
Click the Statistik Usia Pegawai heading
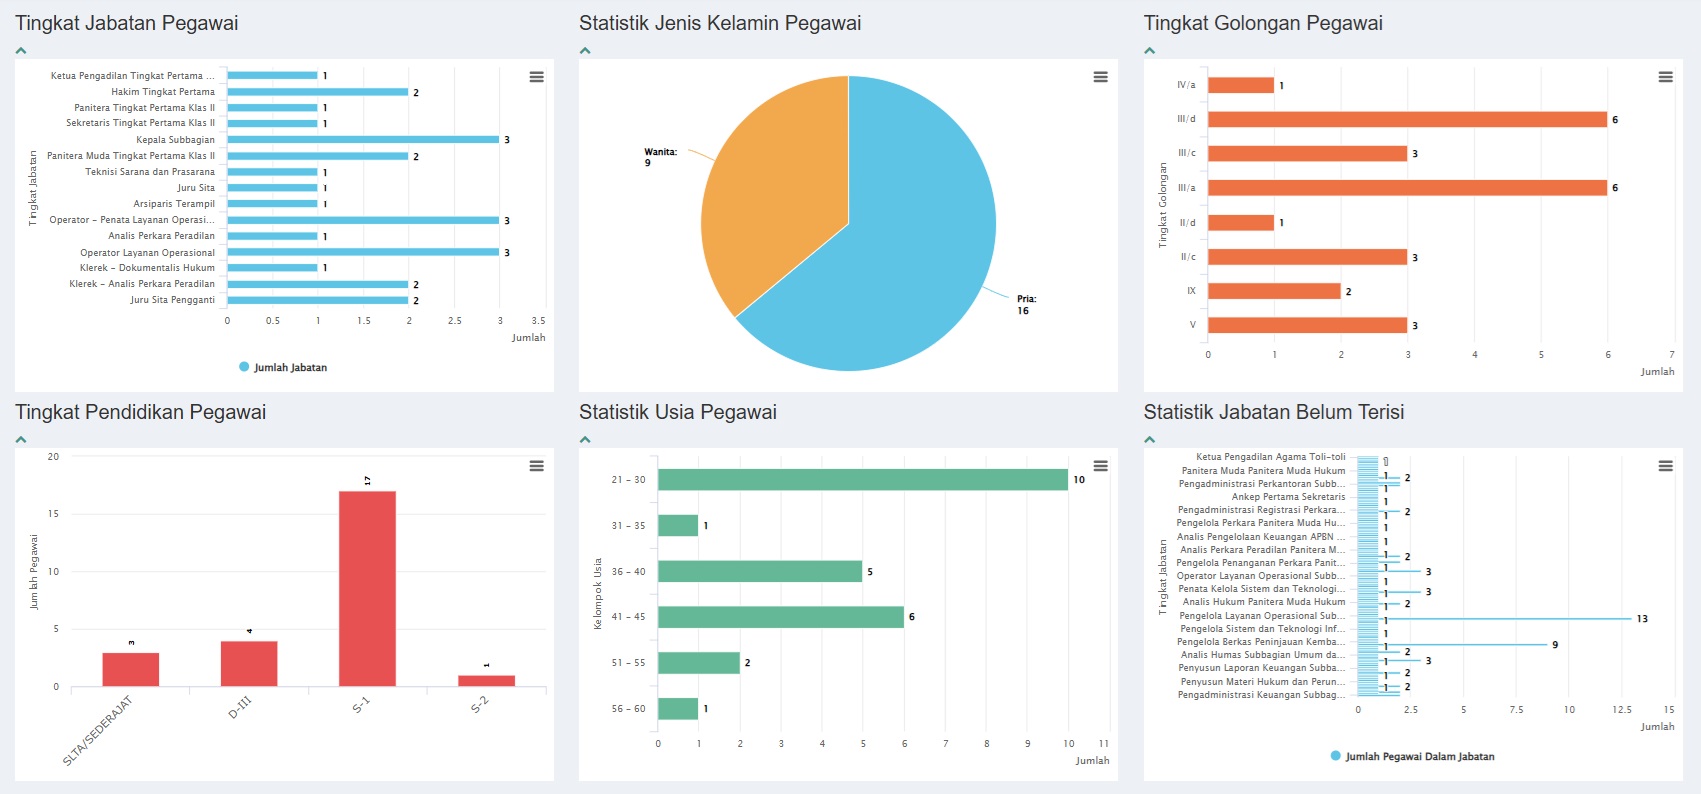678,412
